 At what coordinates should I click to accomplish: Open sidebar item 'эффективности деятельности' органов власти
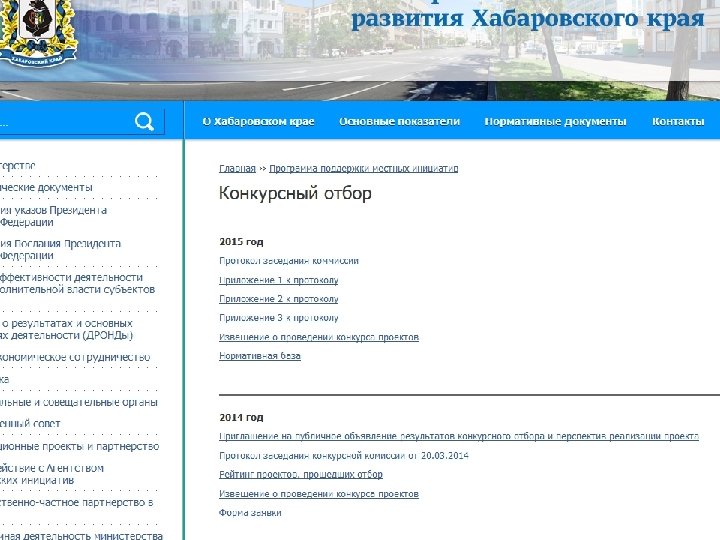pos(77,283)
